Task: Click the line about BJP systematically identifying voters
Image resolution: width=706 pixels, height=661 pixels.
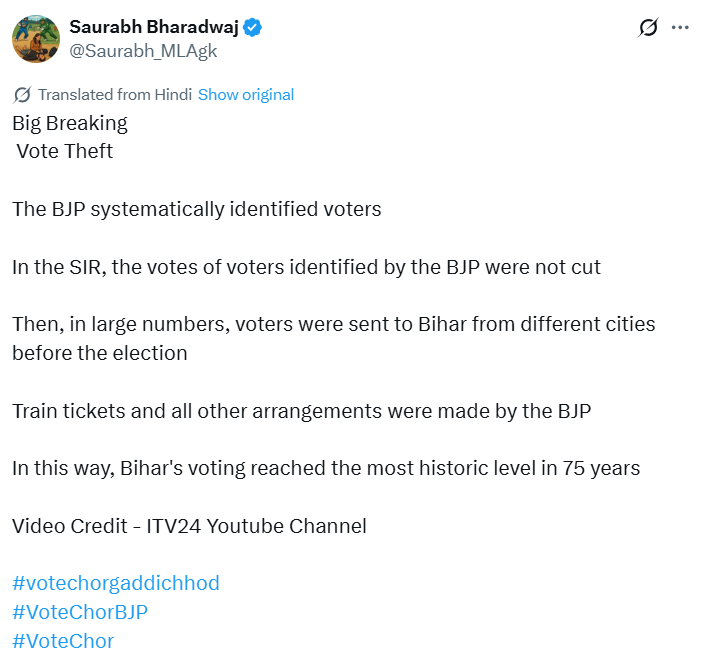Action: click(197, 210)
